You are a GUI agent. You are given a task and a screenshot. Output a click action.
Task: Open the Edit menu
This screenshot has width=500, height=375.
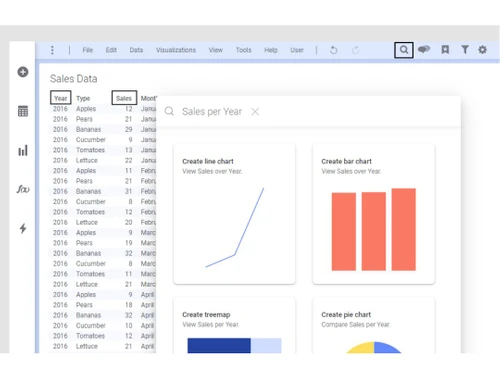click(111, 50)
